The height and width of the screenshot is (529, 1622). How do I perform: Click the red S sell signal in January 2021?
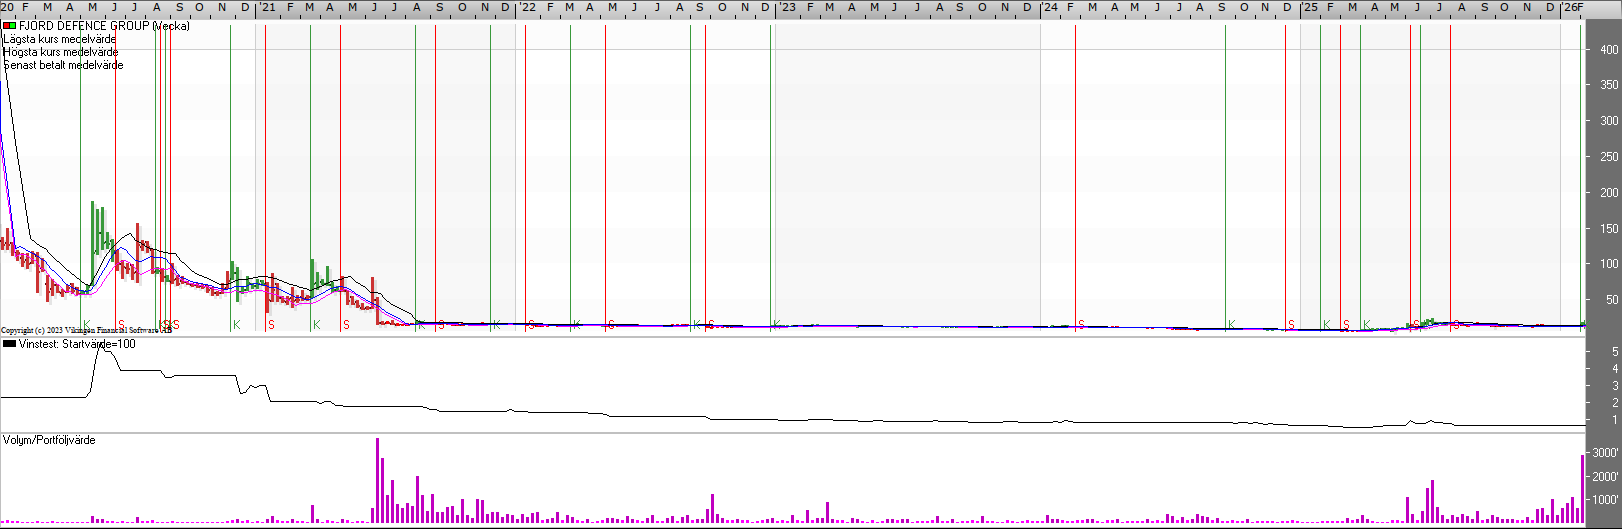271,325
